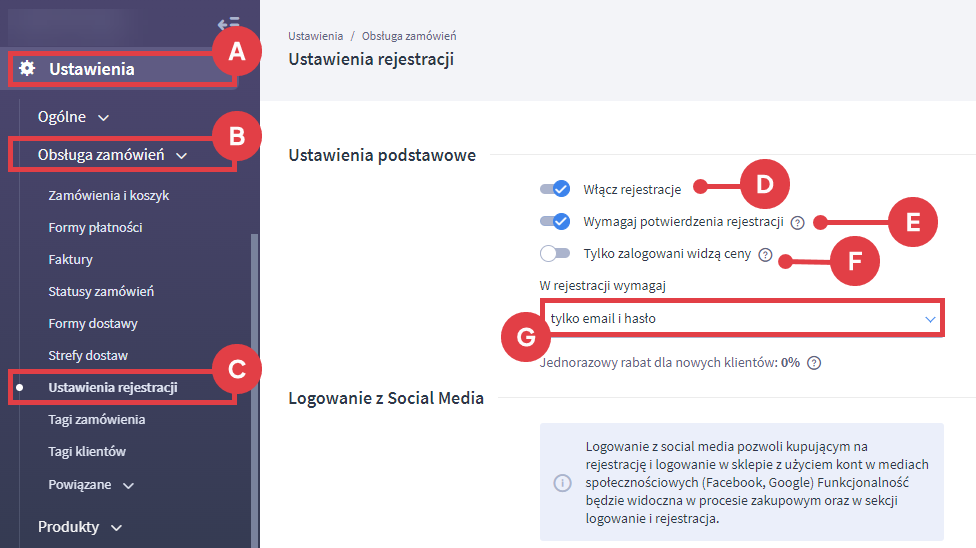This screenshot has height=548, width=976.
Task: Collapse the sidebar with the arrow icon
Action: coord(228,24)
